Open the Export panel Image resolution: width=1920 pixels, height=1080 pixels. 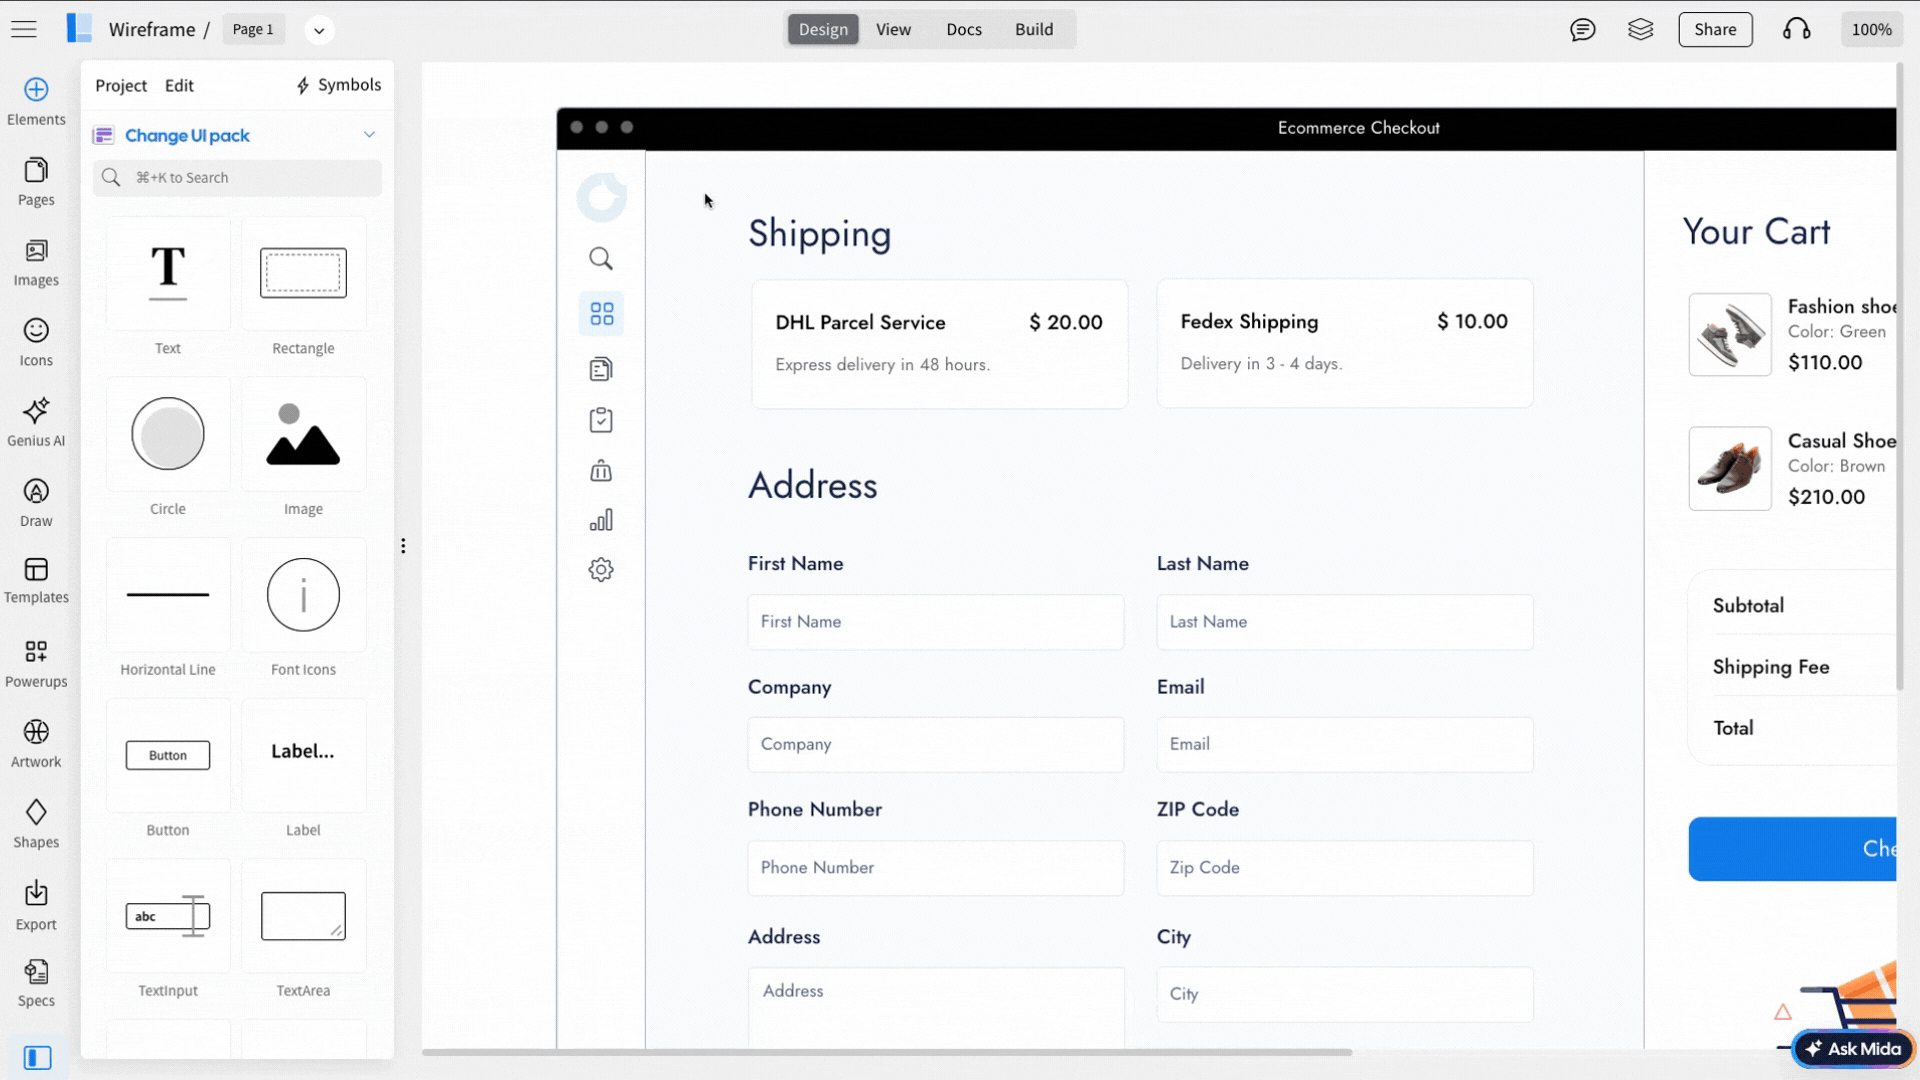click(x=36, y=902)
